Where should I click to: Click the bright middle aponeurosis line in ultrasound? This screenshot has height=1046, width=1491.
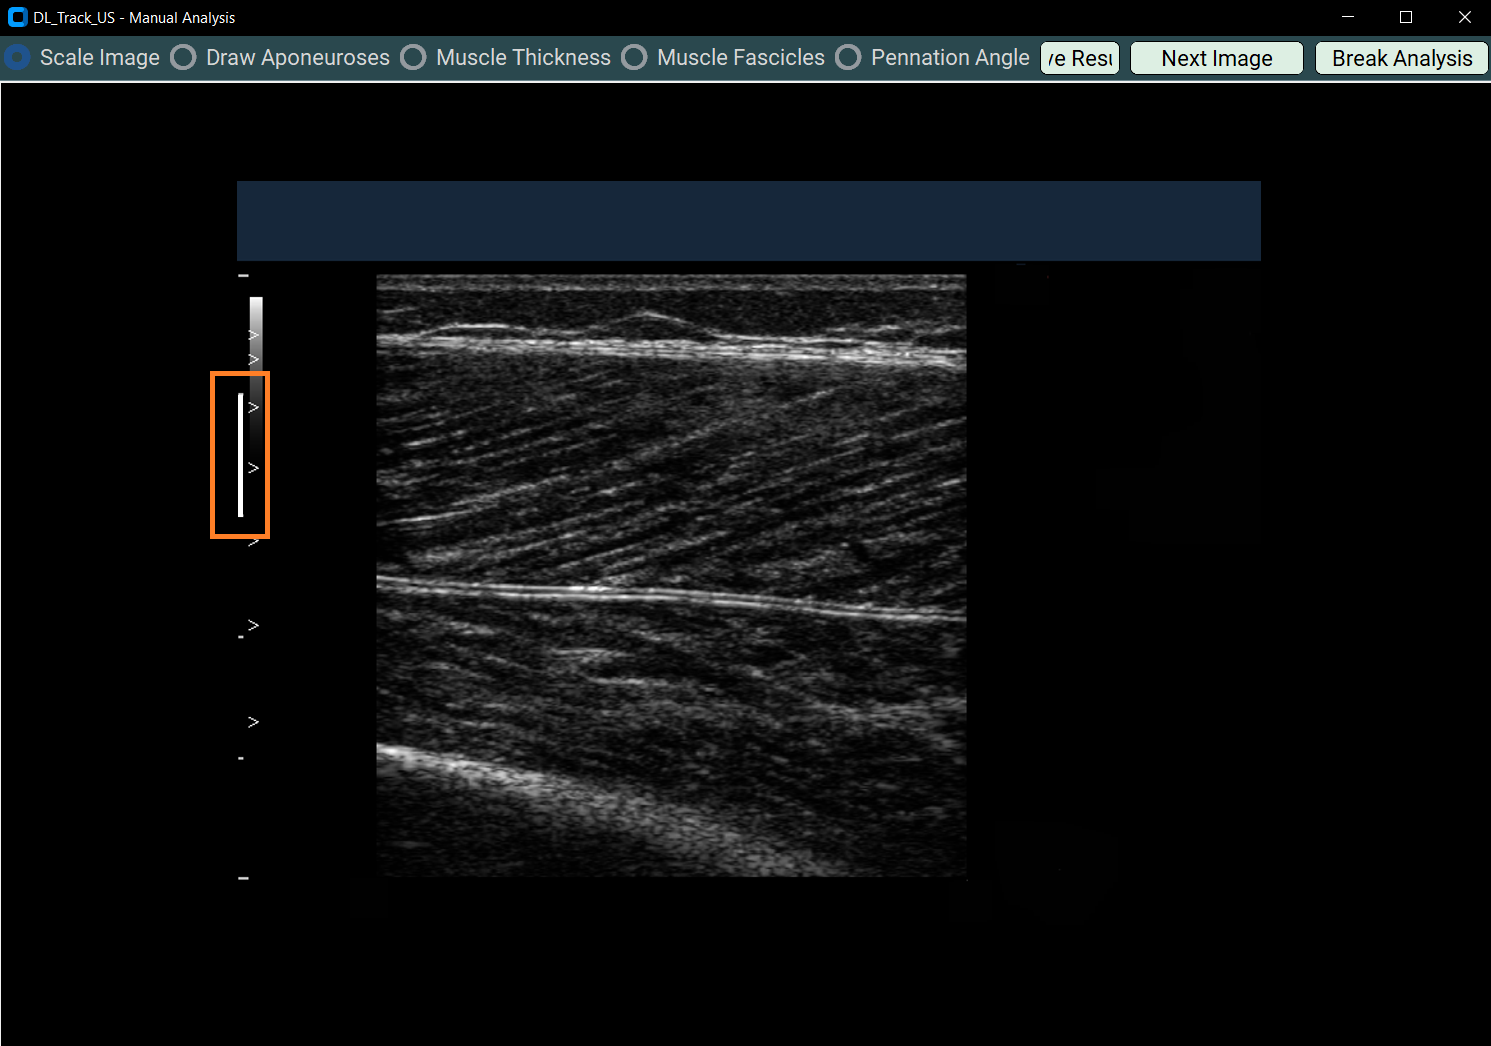[x=670, y=596]
